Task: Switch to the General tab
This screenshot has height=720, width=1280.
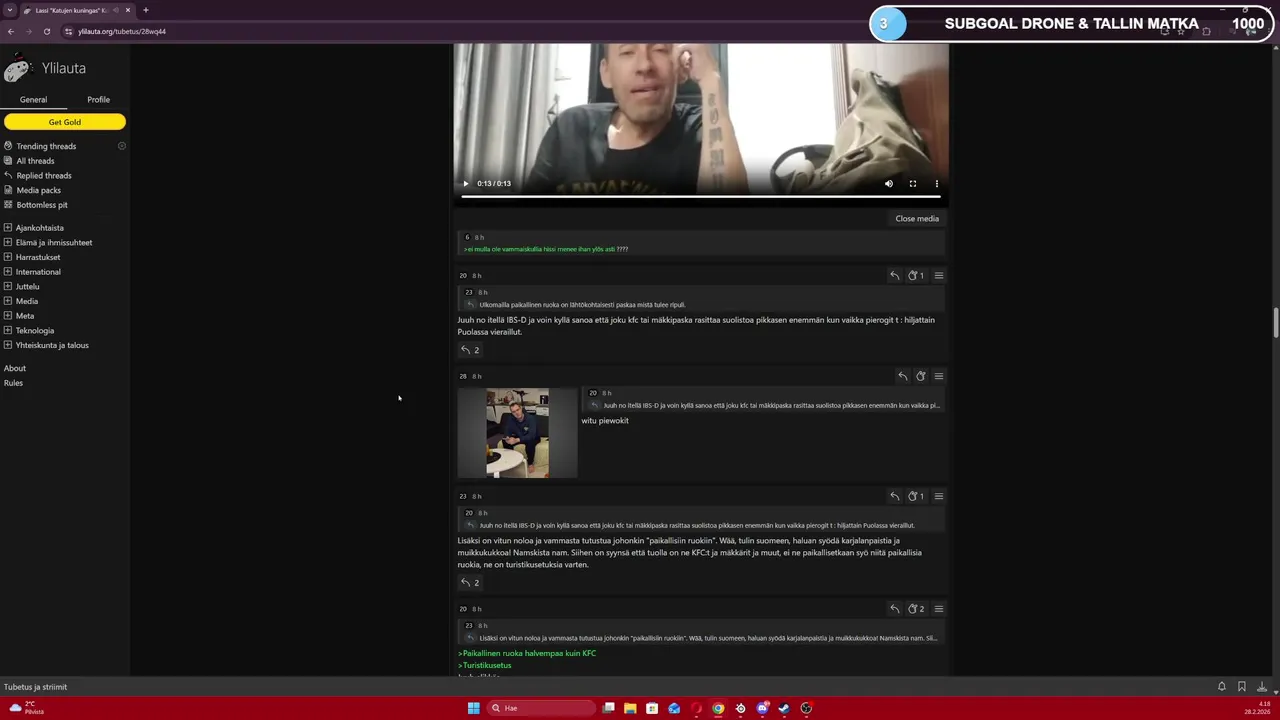Action: [33, 100]
